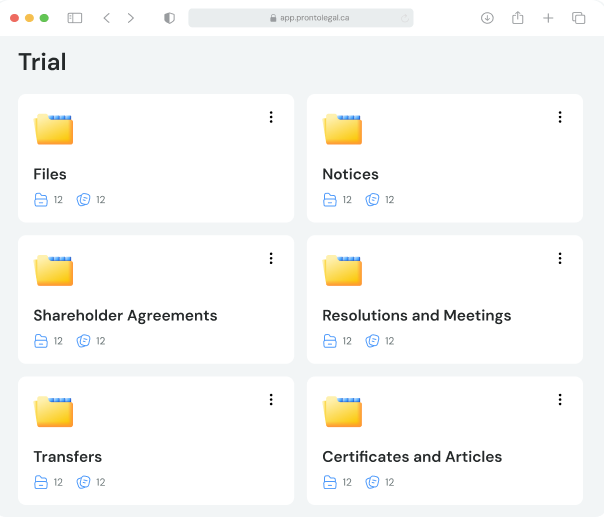Open the Transfers three-dot menu
Screen dimensions: 604x518
point(271,400)
